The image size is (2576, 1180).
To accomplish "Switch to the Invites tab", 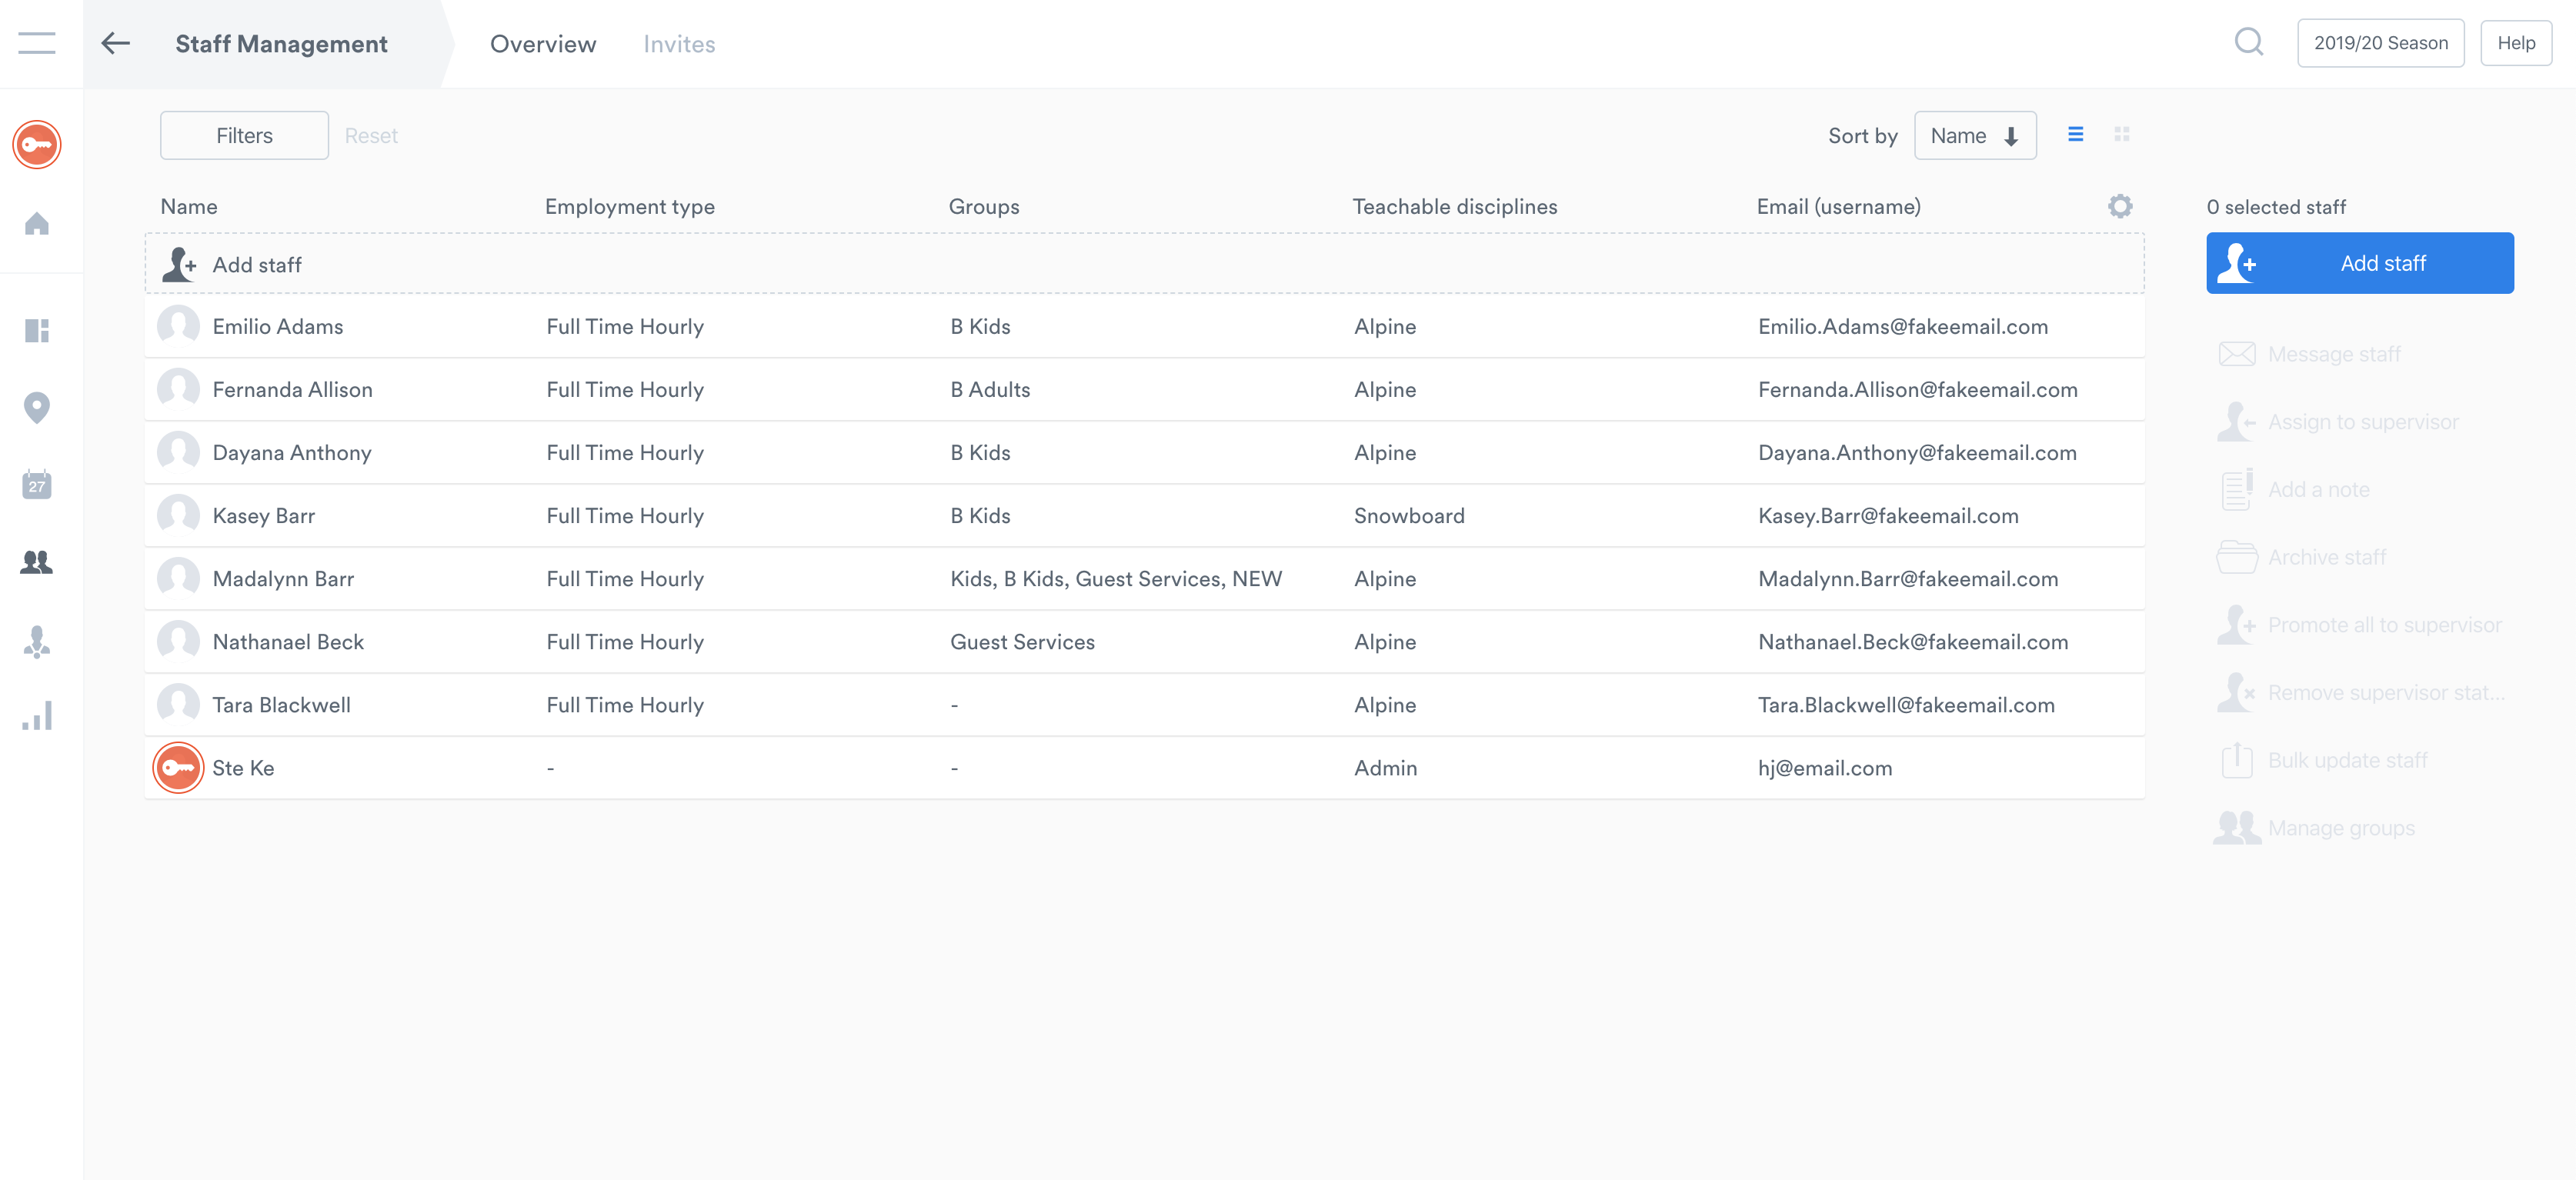I will point(678,44).
